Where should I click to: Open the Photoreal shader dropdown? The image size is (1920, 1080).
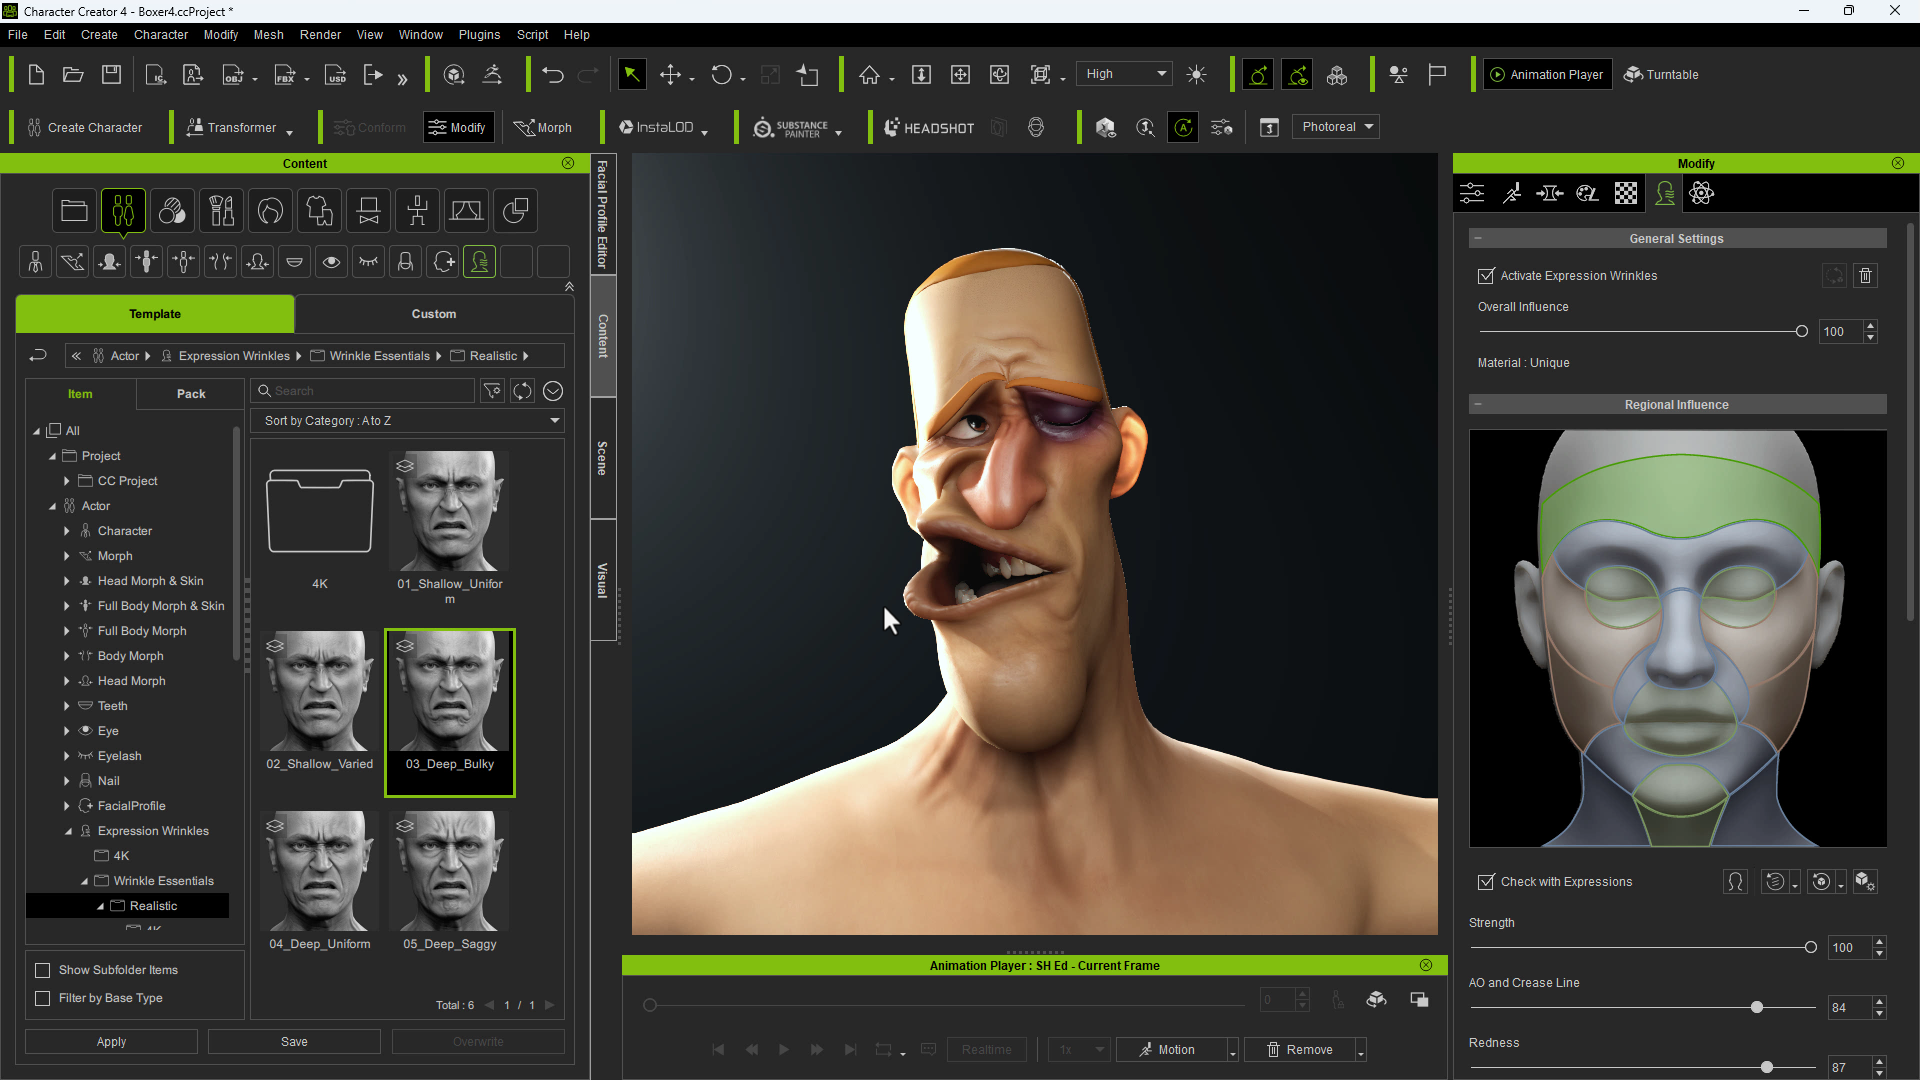click(1336, 127)
